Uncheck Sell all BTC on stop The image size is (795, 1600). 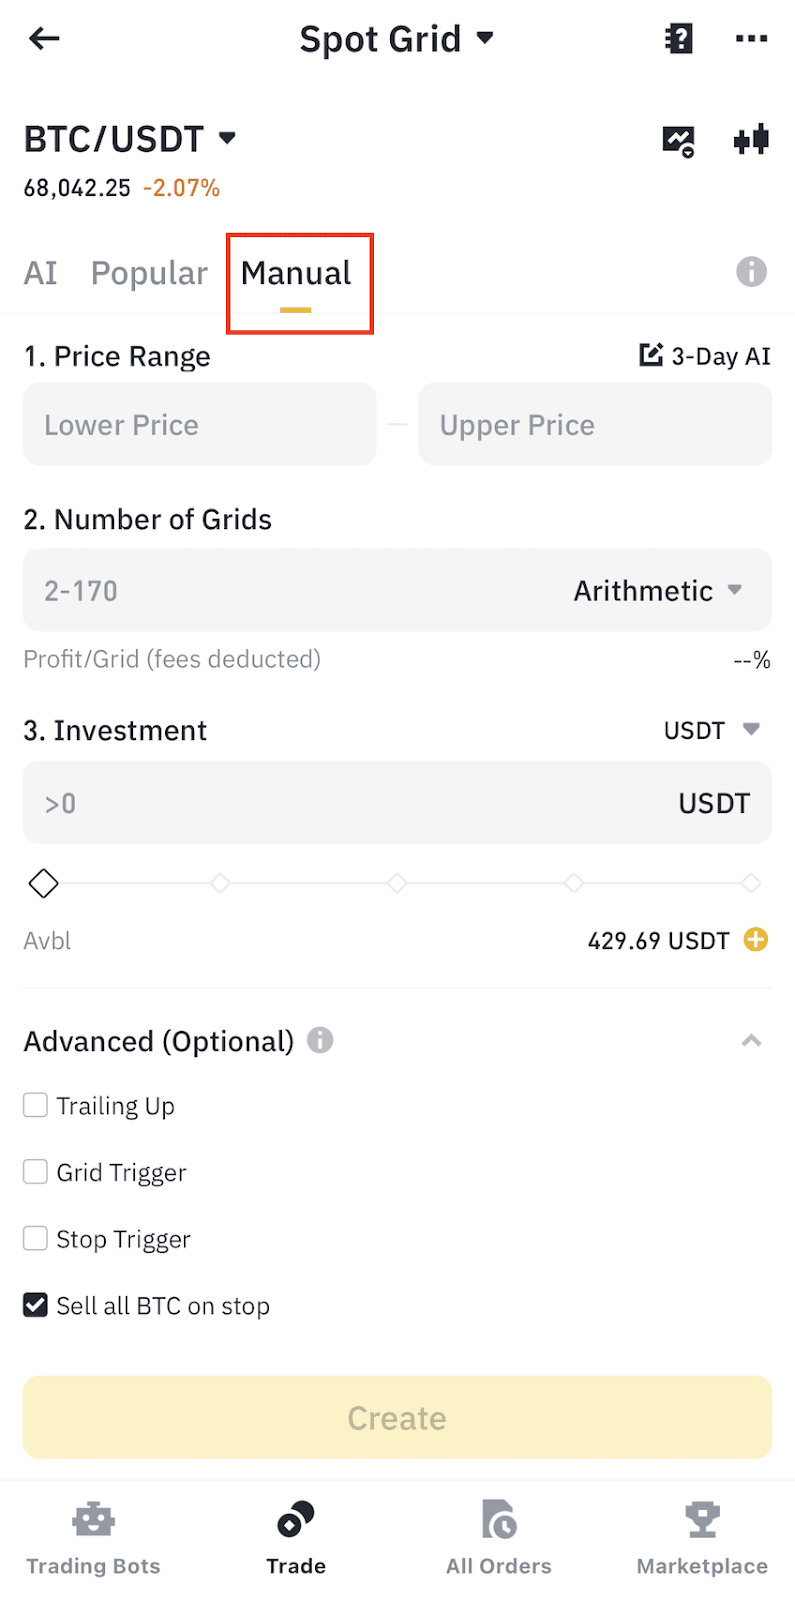pyautogui.click(x=36, y=1305)
